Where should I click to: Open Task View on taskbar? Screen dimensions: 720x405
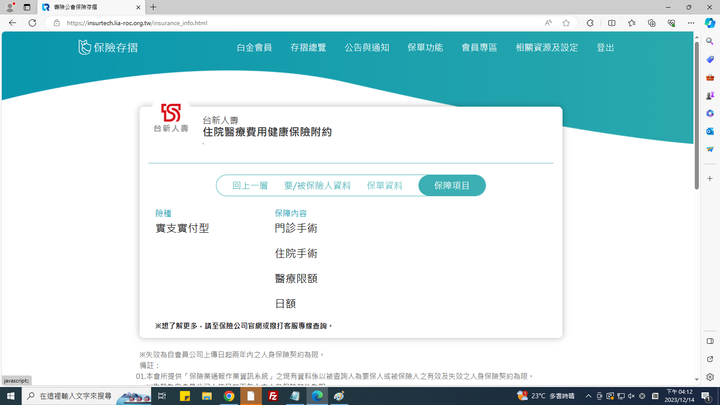point(162,396)
